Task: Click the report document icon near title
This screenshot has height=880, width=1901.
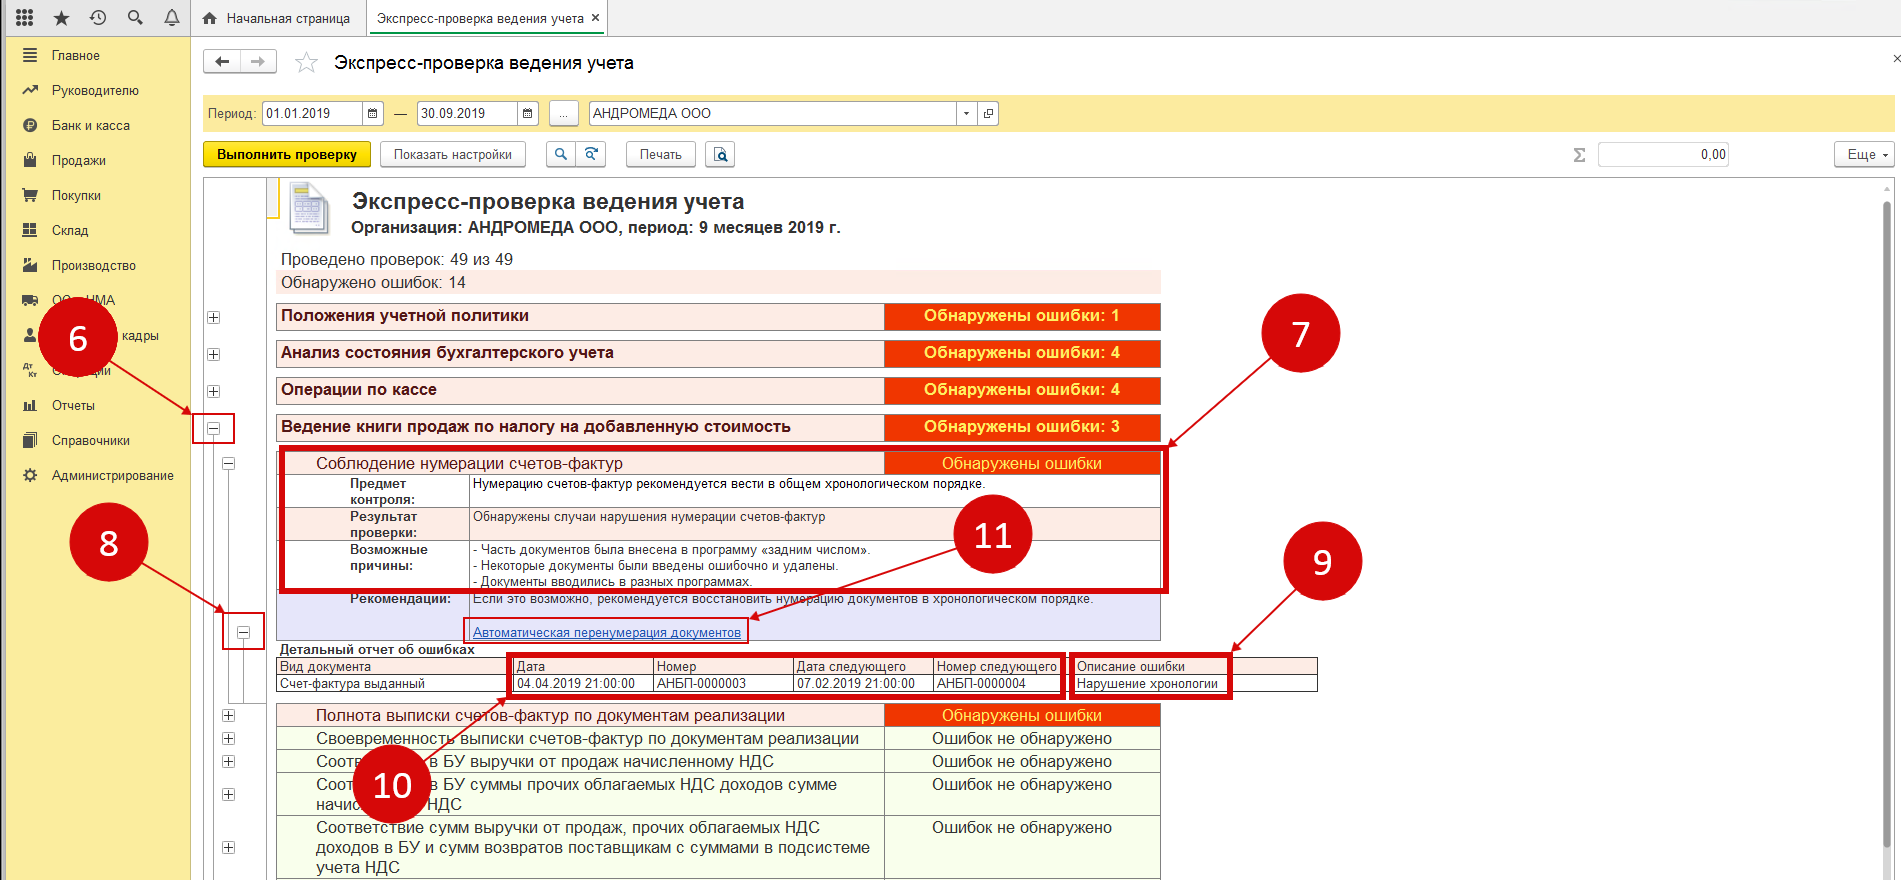Action: coord(309,208)
